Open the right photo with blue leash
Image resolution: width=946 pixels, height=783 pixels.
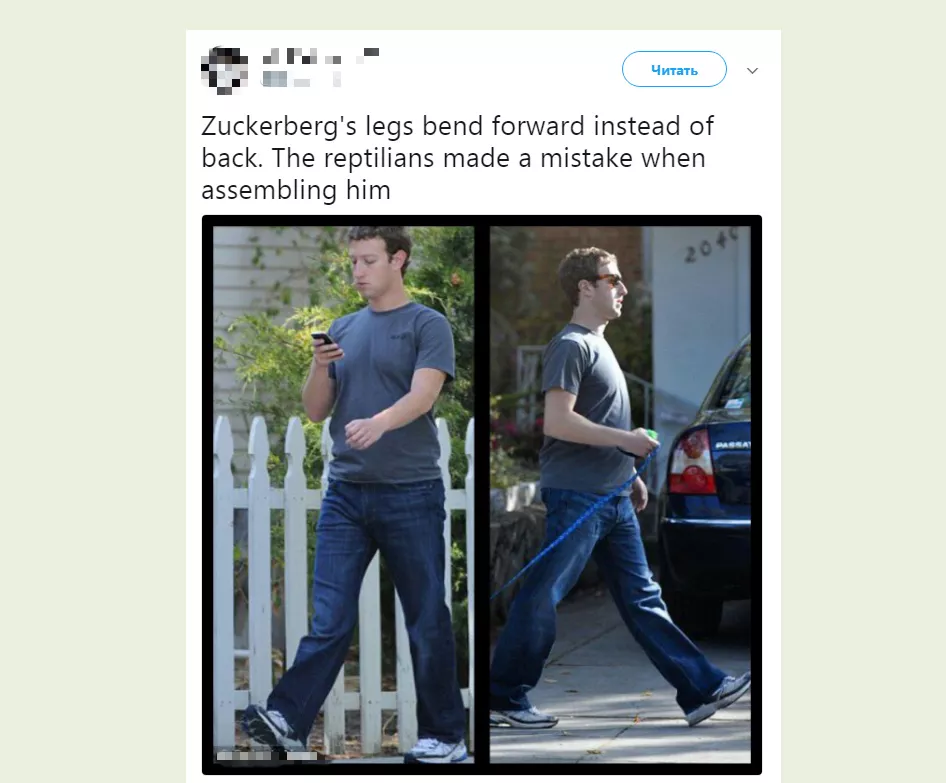click(x=620, y=495)
